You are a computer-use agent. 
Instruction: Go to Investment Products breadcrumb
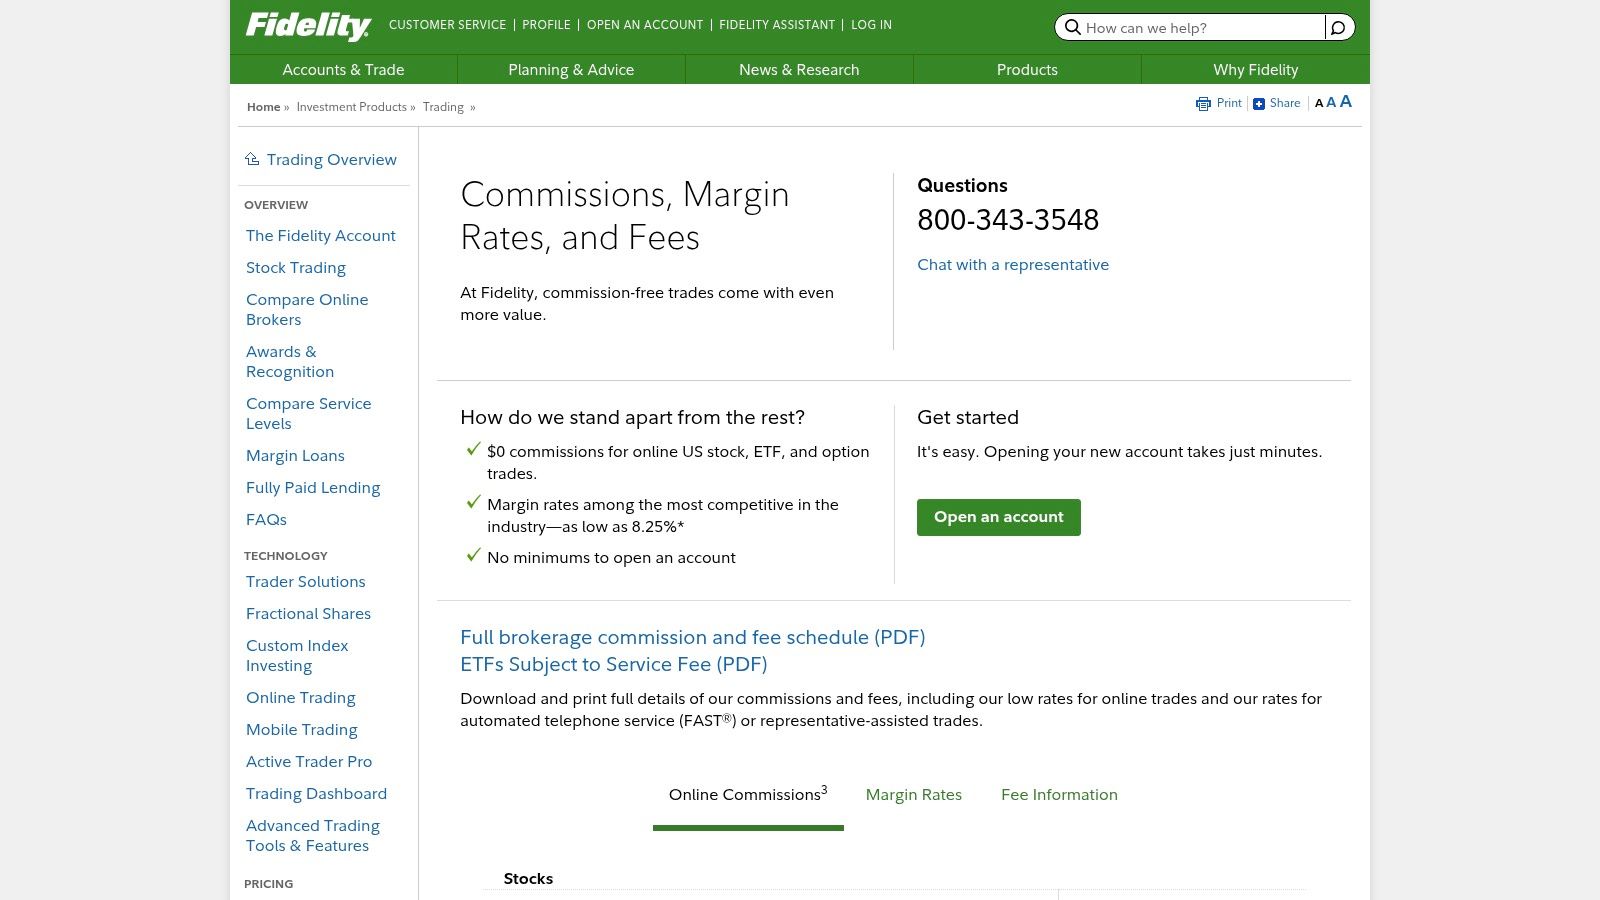click(x=351, y=107)
